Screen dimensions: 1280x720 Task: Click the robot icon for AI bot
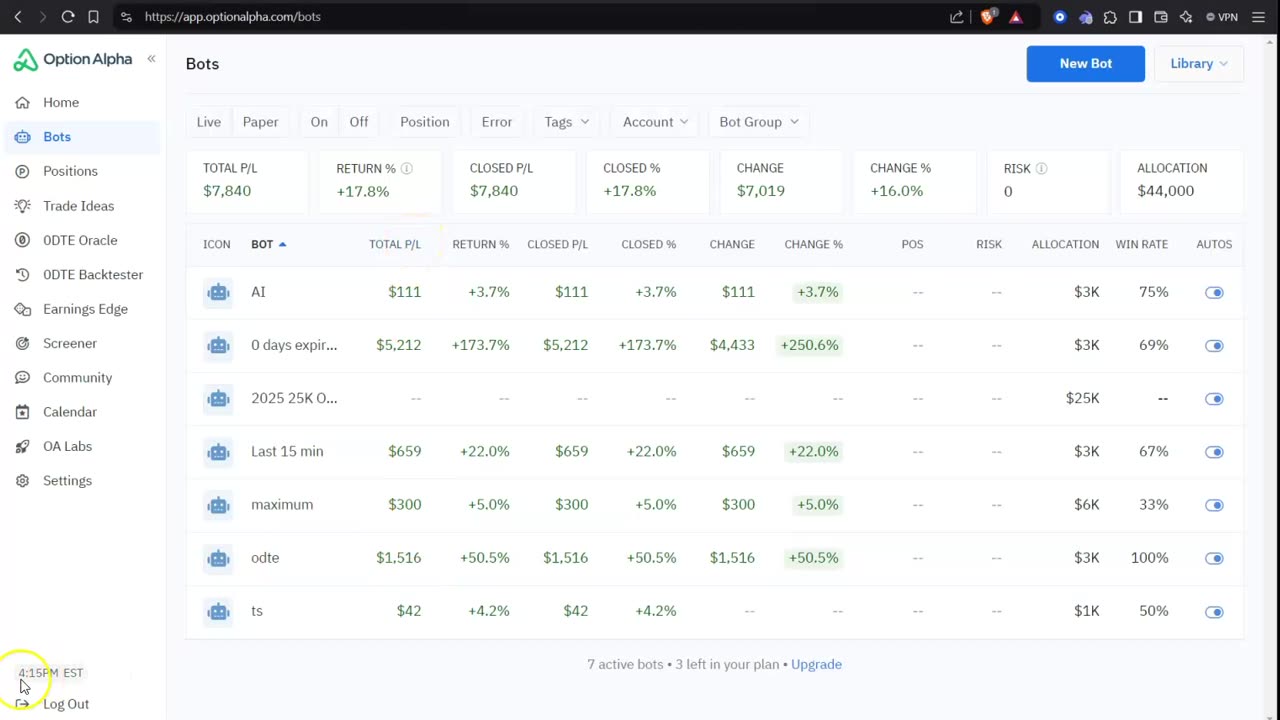(218, 292)
